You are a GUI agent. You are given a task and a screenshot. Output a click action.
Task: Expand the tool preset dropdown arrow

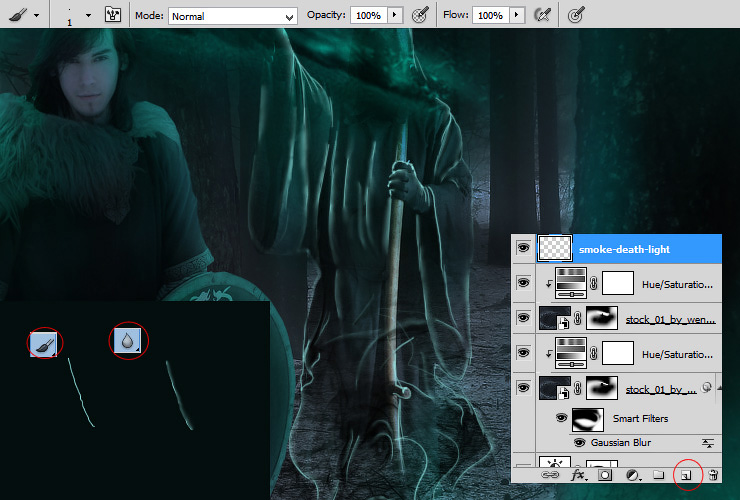coord(36,16)
